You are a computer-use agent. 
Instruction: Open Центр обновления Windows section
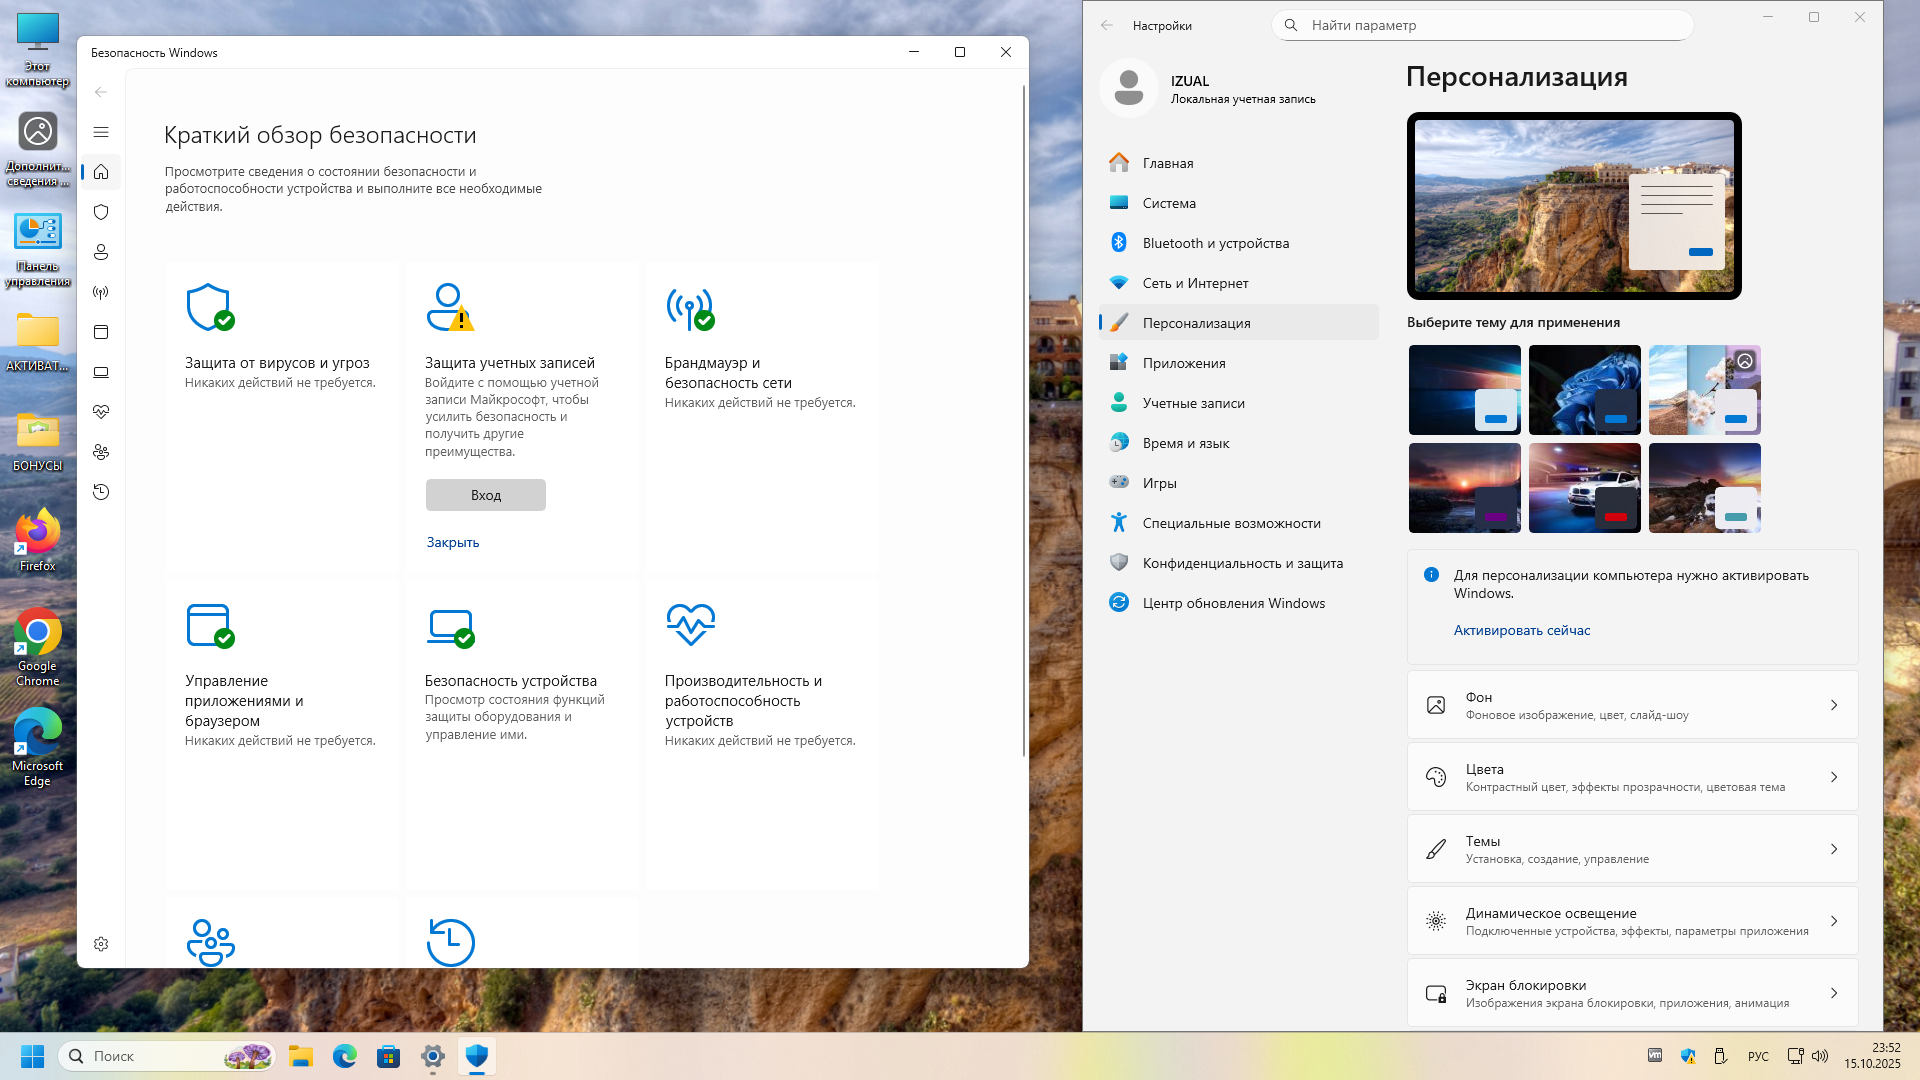pyautogui.click(x=1233, y=603)
